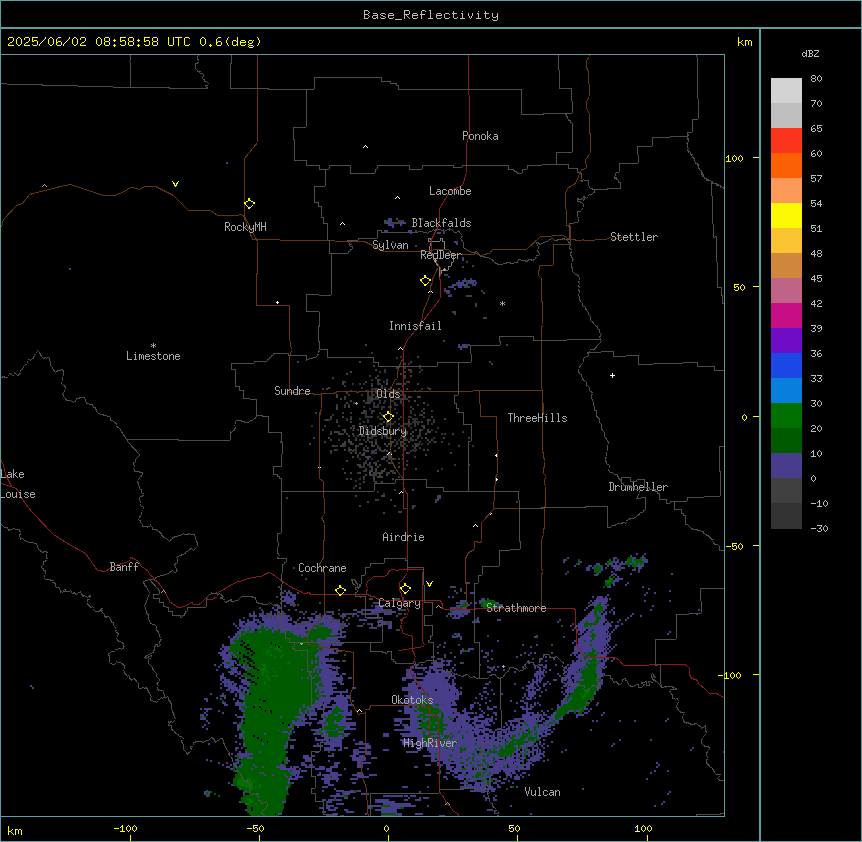
Task: Click the yellow v marker east of Calgary
Action: point(429,584)
